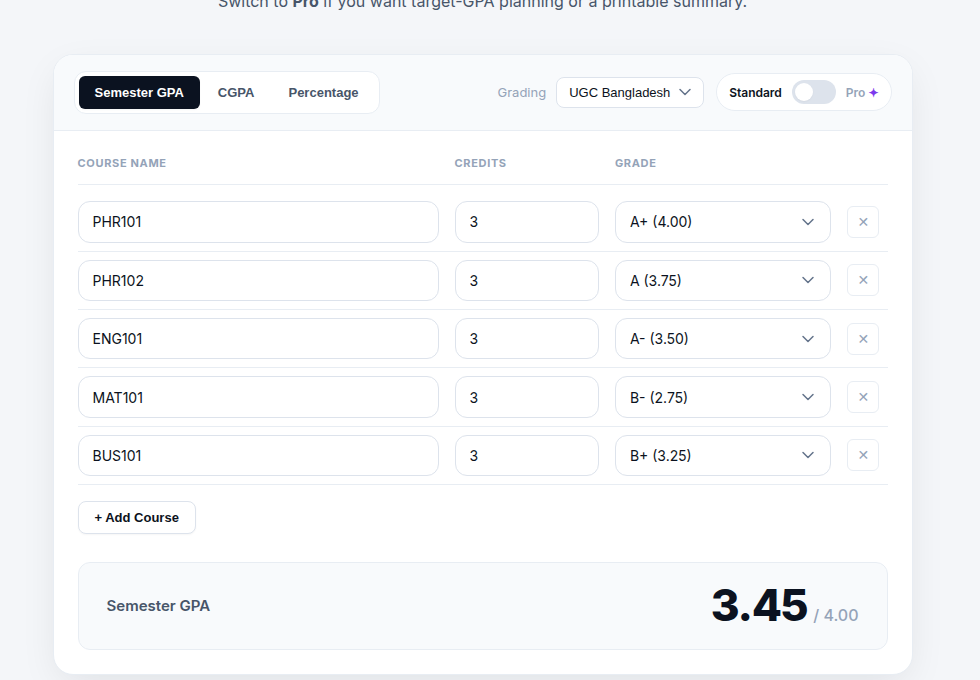Edit the credits field for PHR102

click(526, 281)
